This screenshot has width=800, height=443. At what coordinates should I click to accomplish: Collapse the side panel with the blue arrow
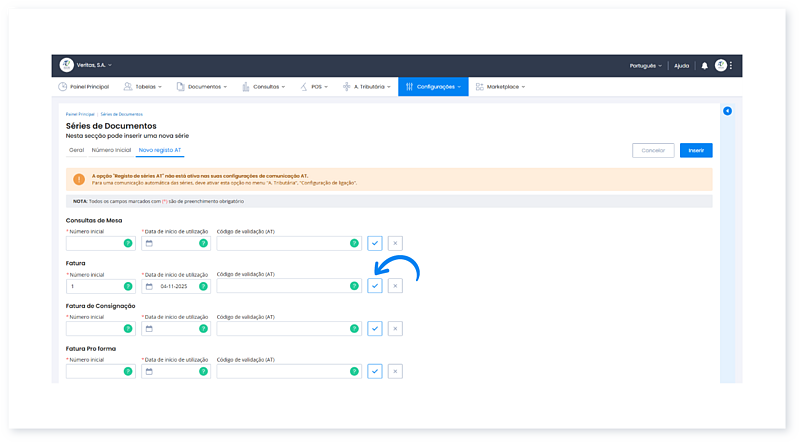tap(727, 111)
